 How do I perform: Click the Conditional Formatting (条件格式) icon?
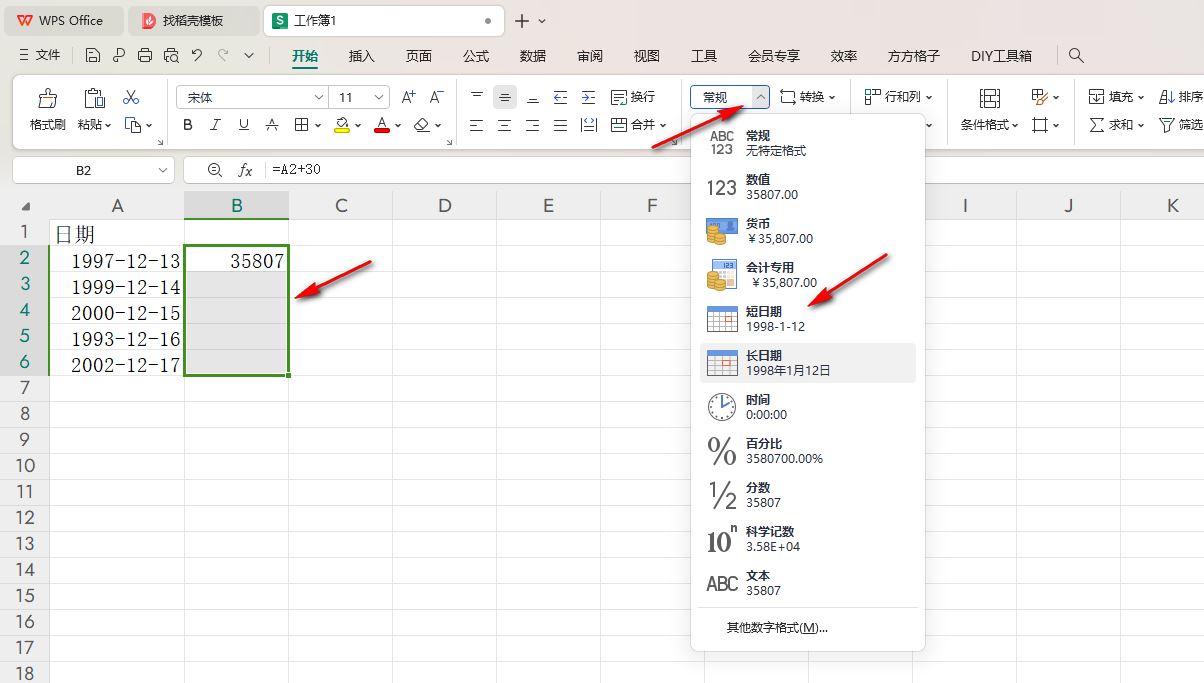coord(989,98)
